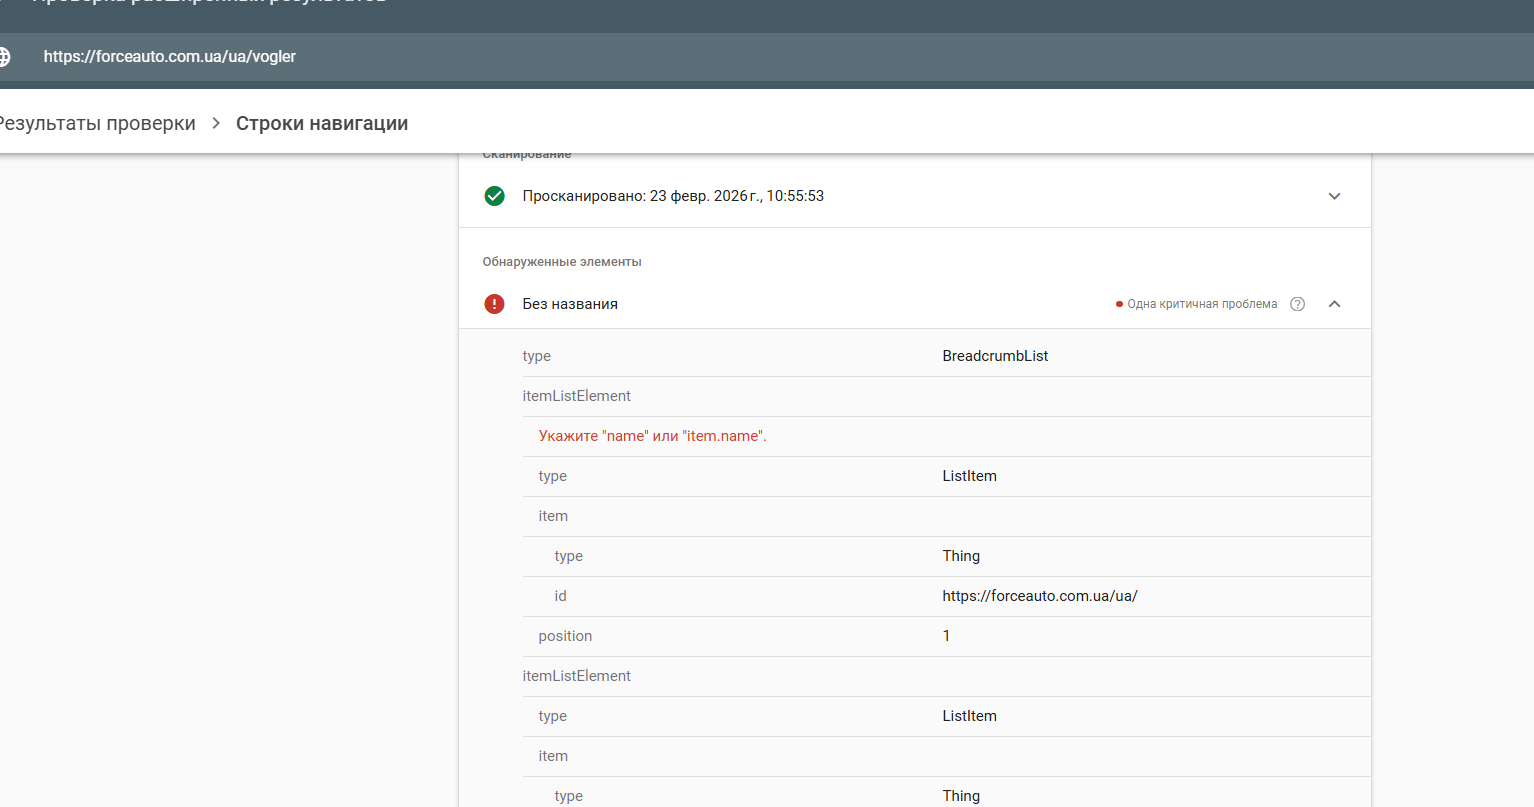Select the Без названия detected item
1534x807 pixels.
point(570,304)
